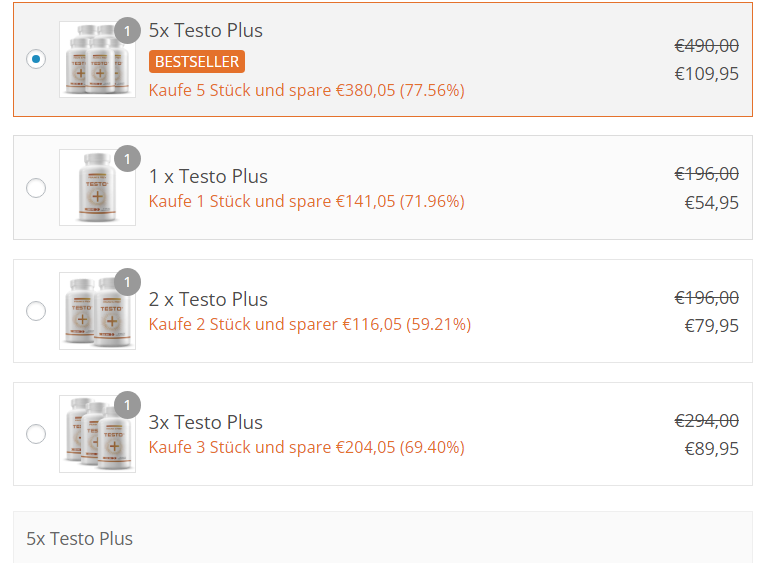Image resolution: width=780 pixels, height=563 pixels.
Task: Click savings text for 3 Stück offer
Action: 306,447
